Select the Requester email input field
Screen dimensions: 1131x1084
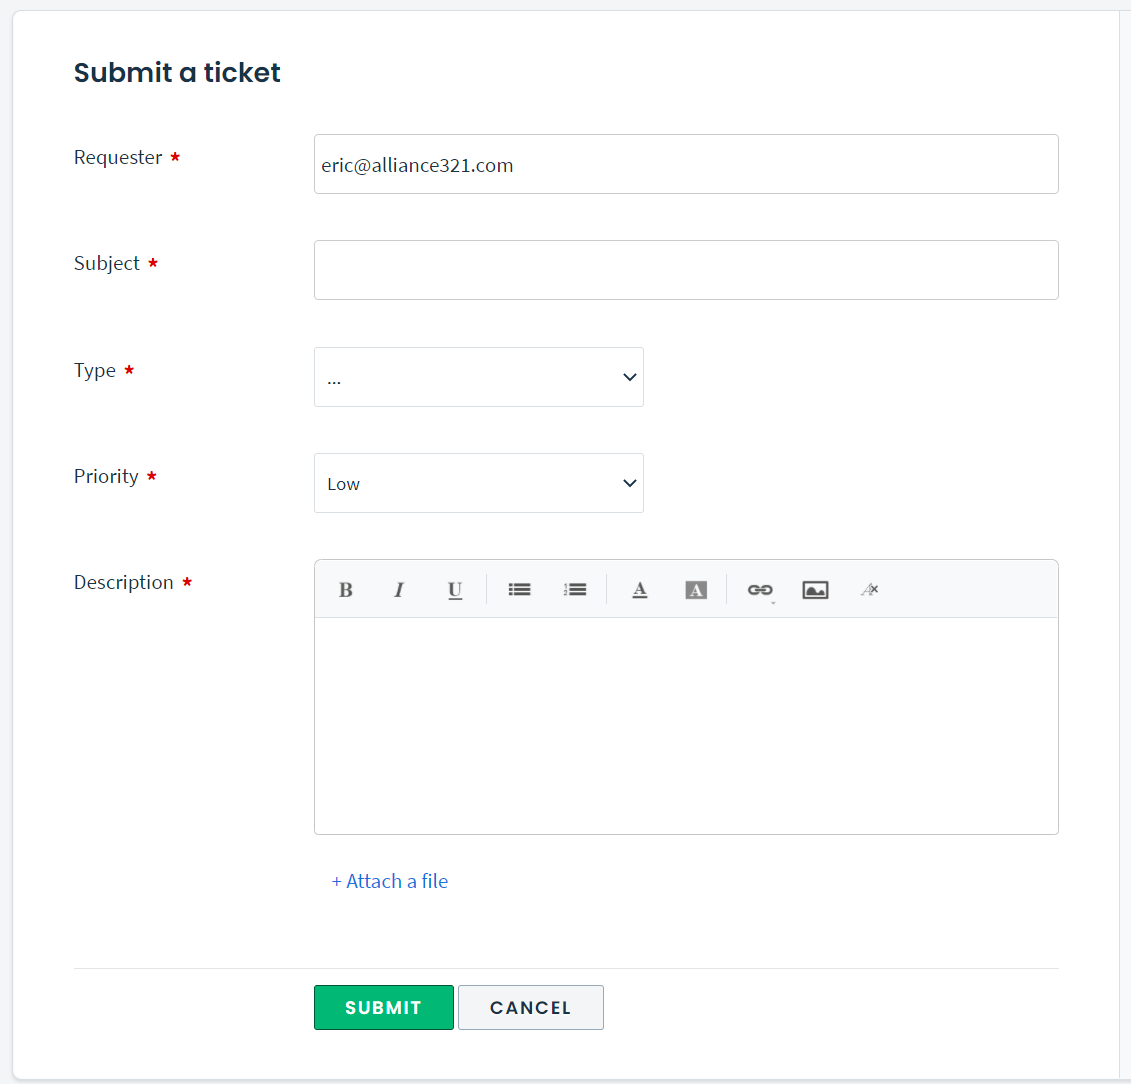tap(686, 164)
